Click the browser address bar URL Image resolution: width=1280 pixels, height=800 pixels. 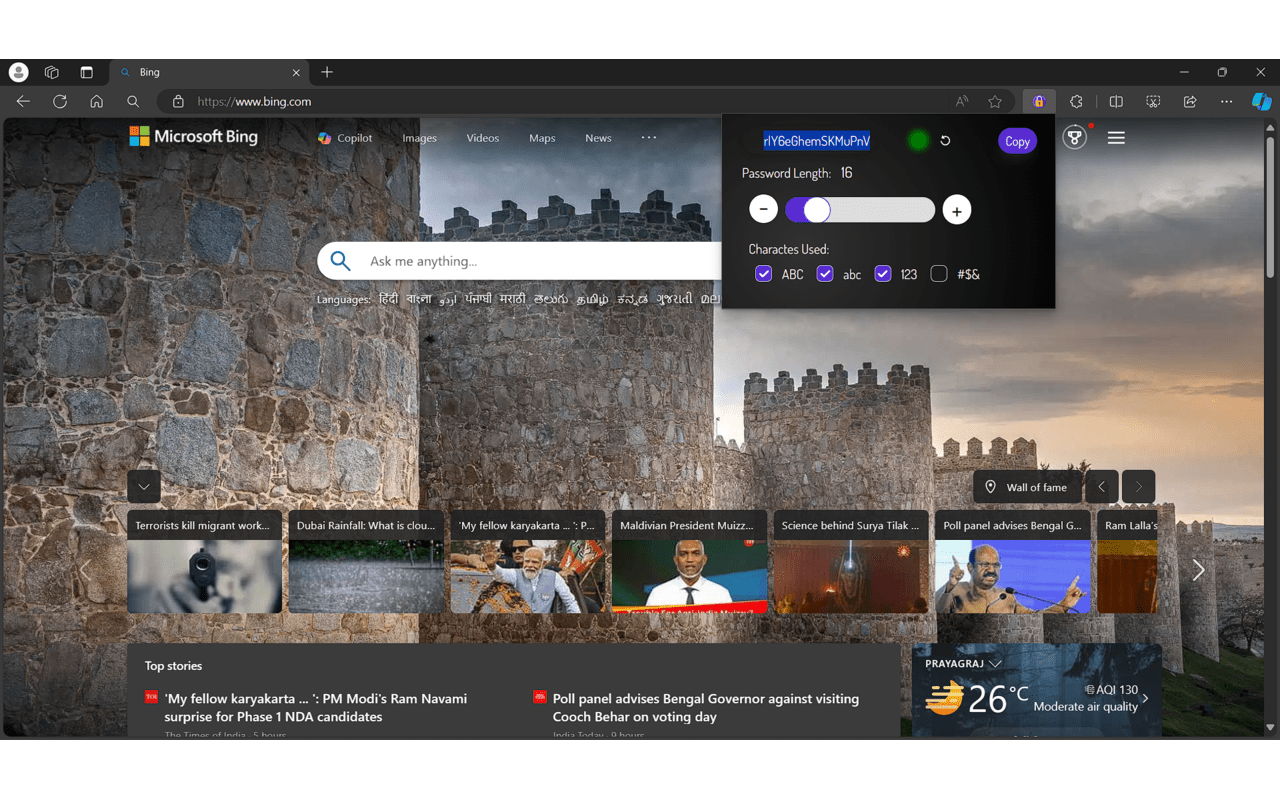click(x=254, y=101)
